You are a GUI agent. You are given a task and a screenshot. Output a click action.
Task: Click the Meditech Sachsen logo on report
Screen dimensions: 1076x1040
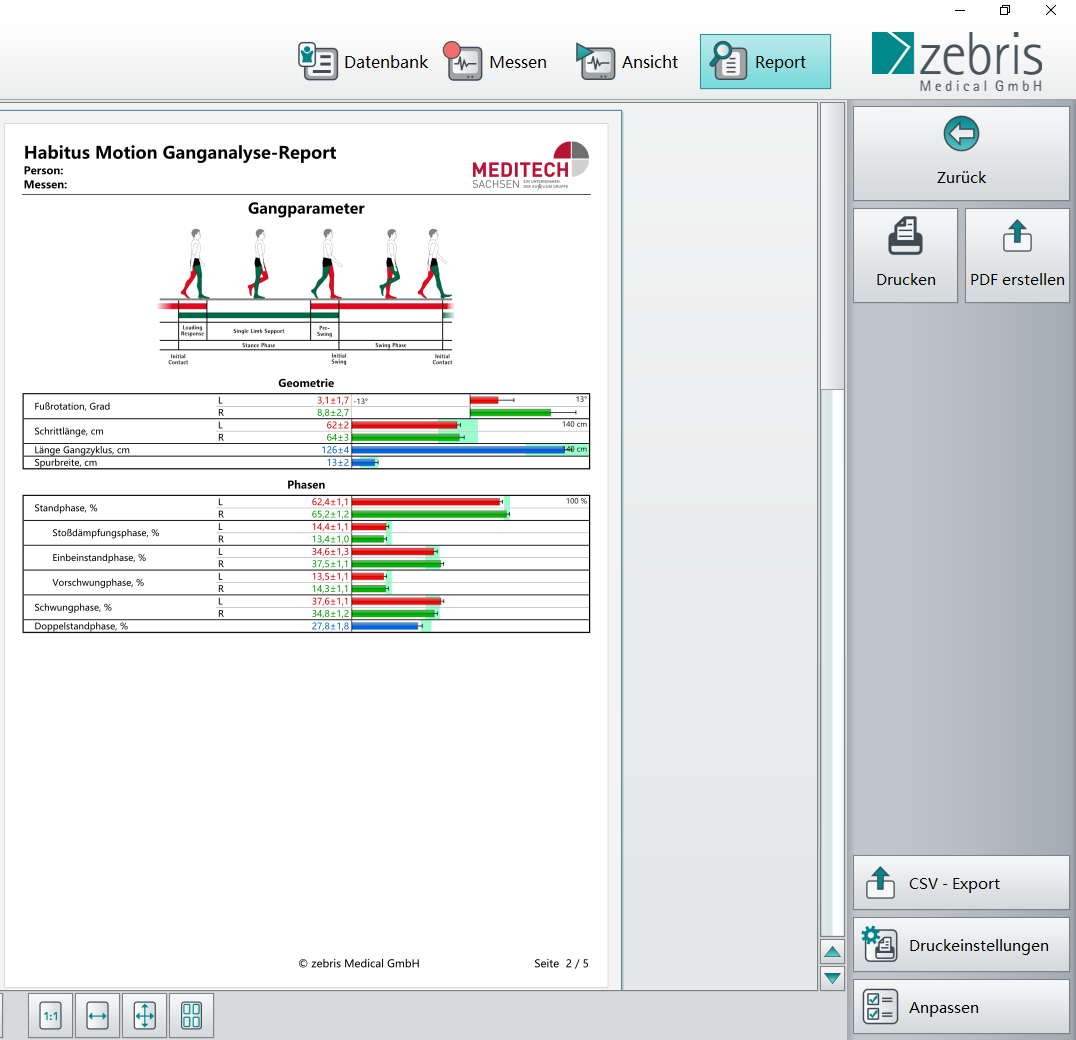[530, 165]
